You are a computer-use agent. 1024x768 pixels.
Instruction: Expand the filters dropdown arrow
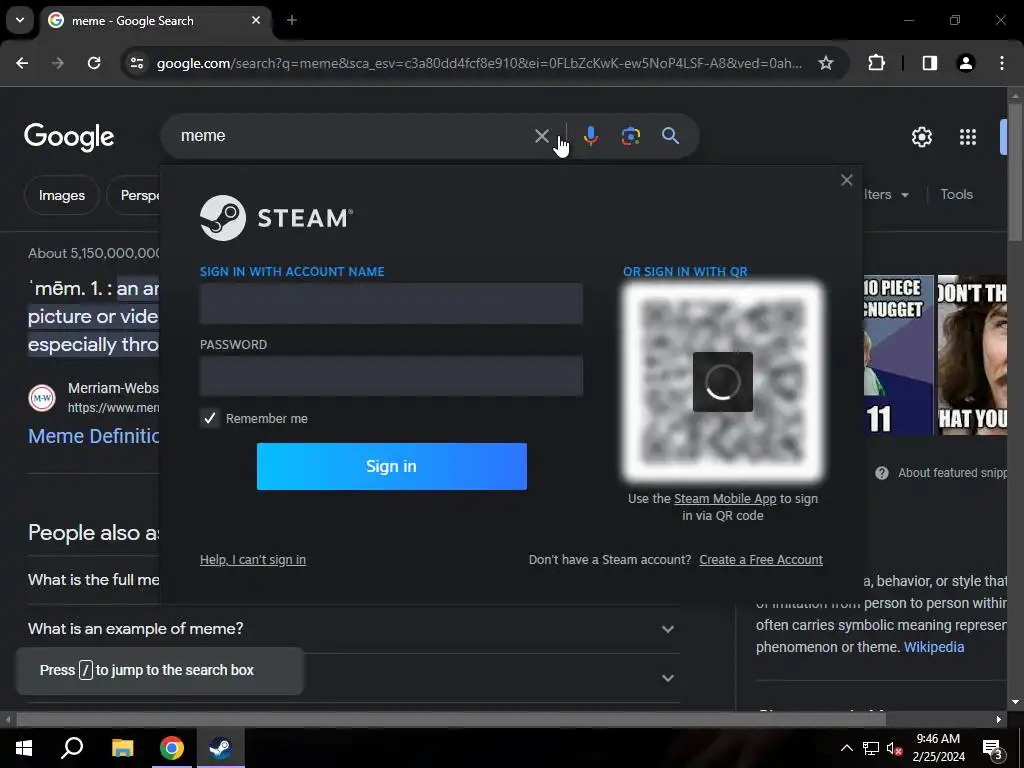(x=904, y=195)
